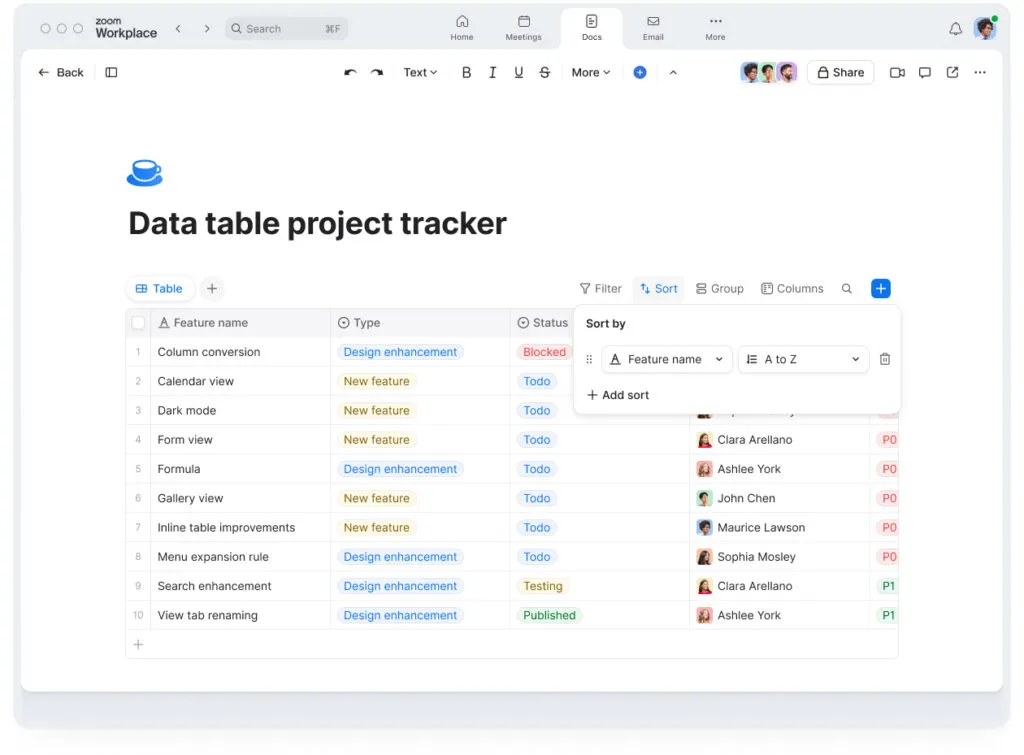This screenshot has height=755, width=1024.
Task: Switch to the Meetings tab
Action: pos(523,28)
